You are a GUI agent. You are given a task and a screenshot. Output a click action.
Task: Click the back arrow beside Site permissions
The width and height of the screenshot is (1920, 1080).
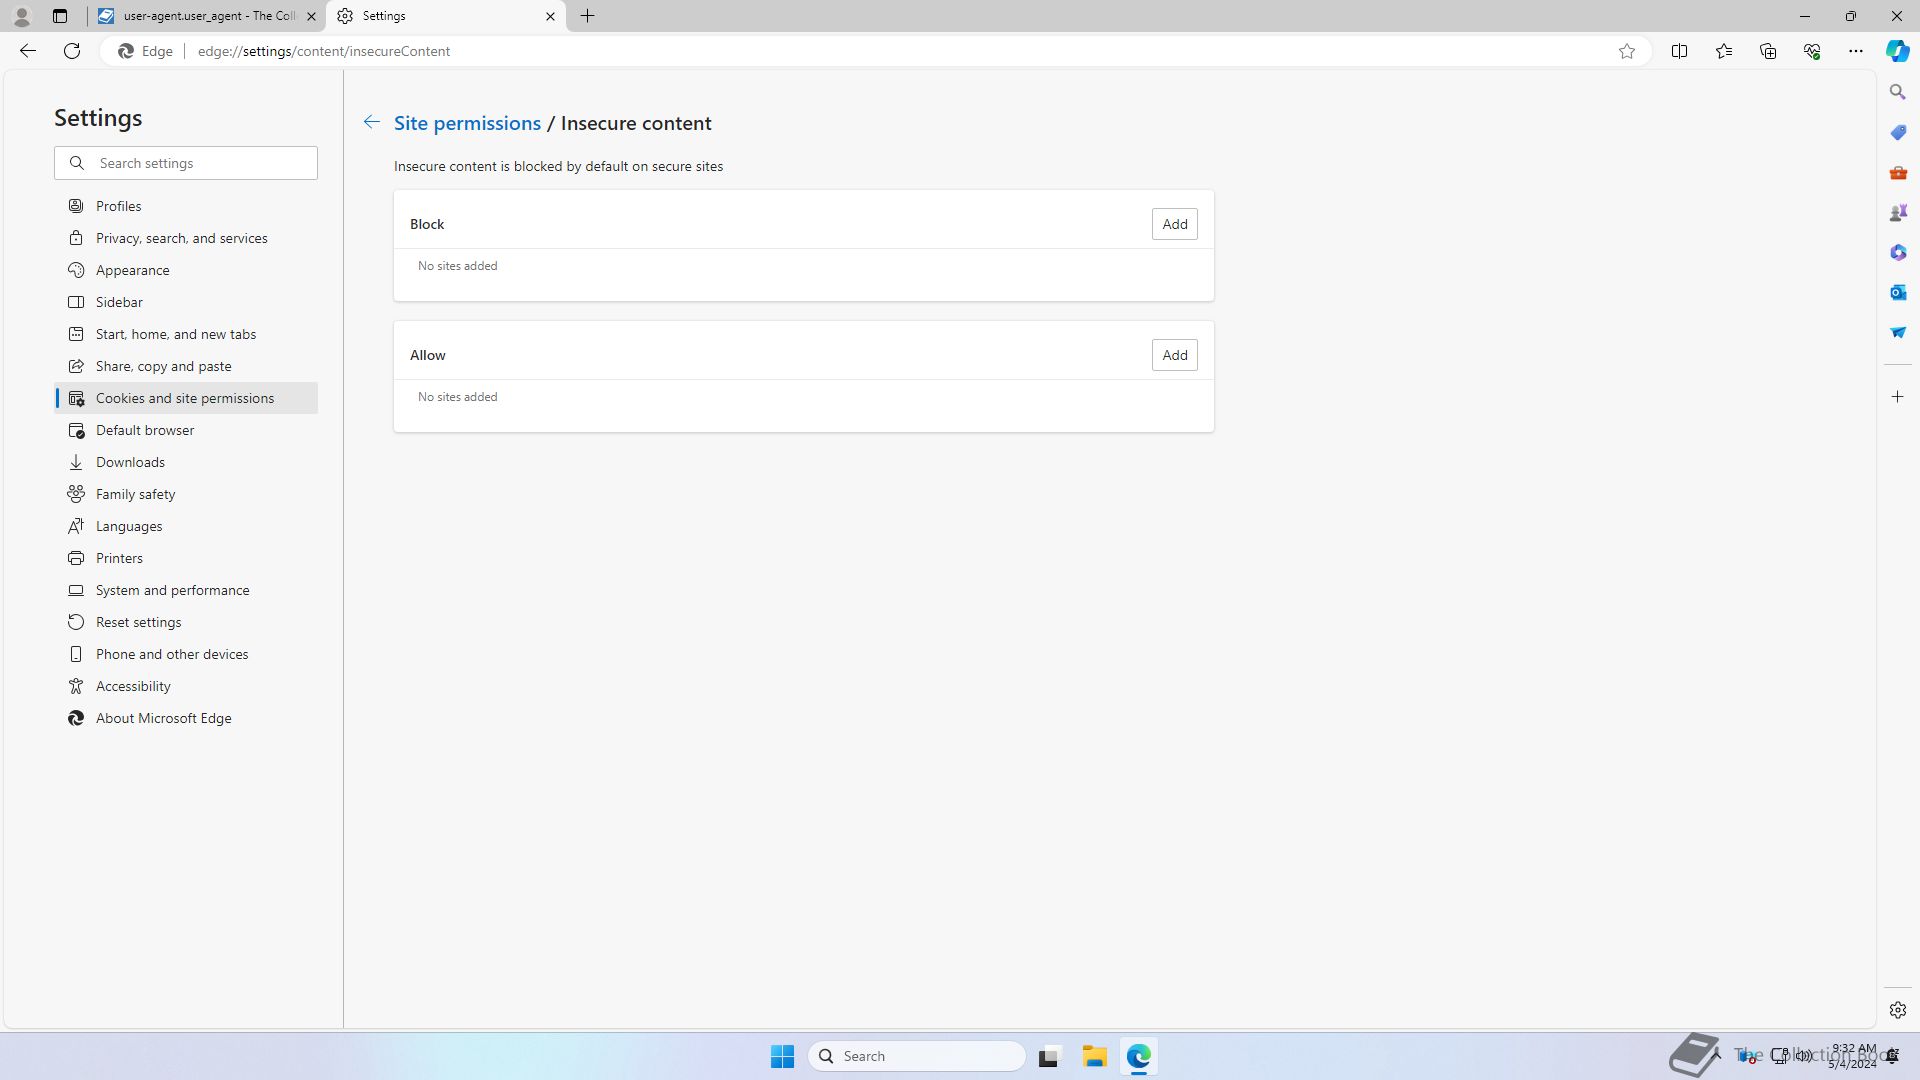coord(371,122)
